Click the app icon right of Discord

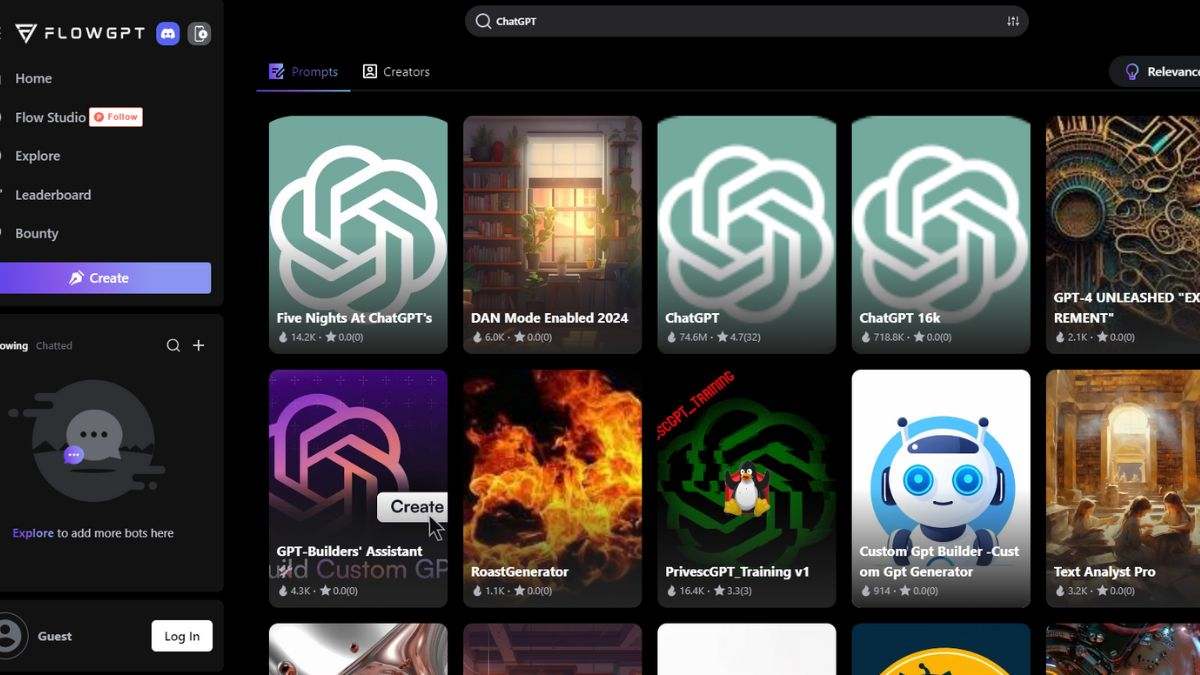tap(199, 33)
